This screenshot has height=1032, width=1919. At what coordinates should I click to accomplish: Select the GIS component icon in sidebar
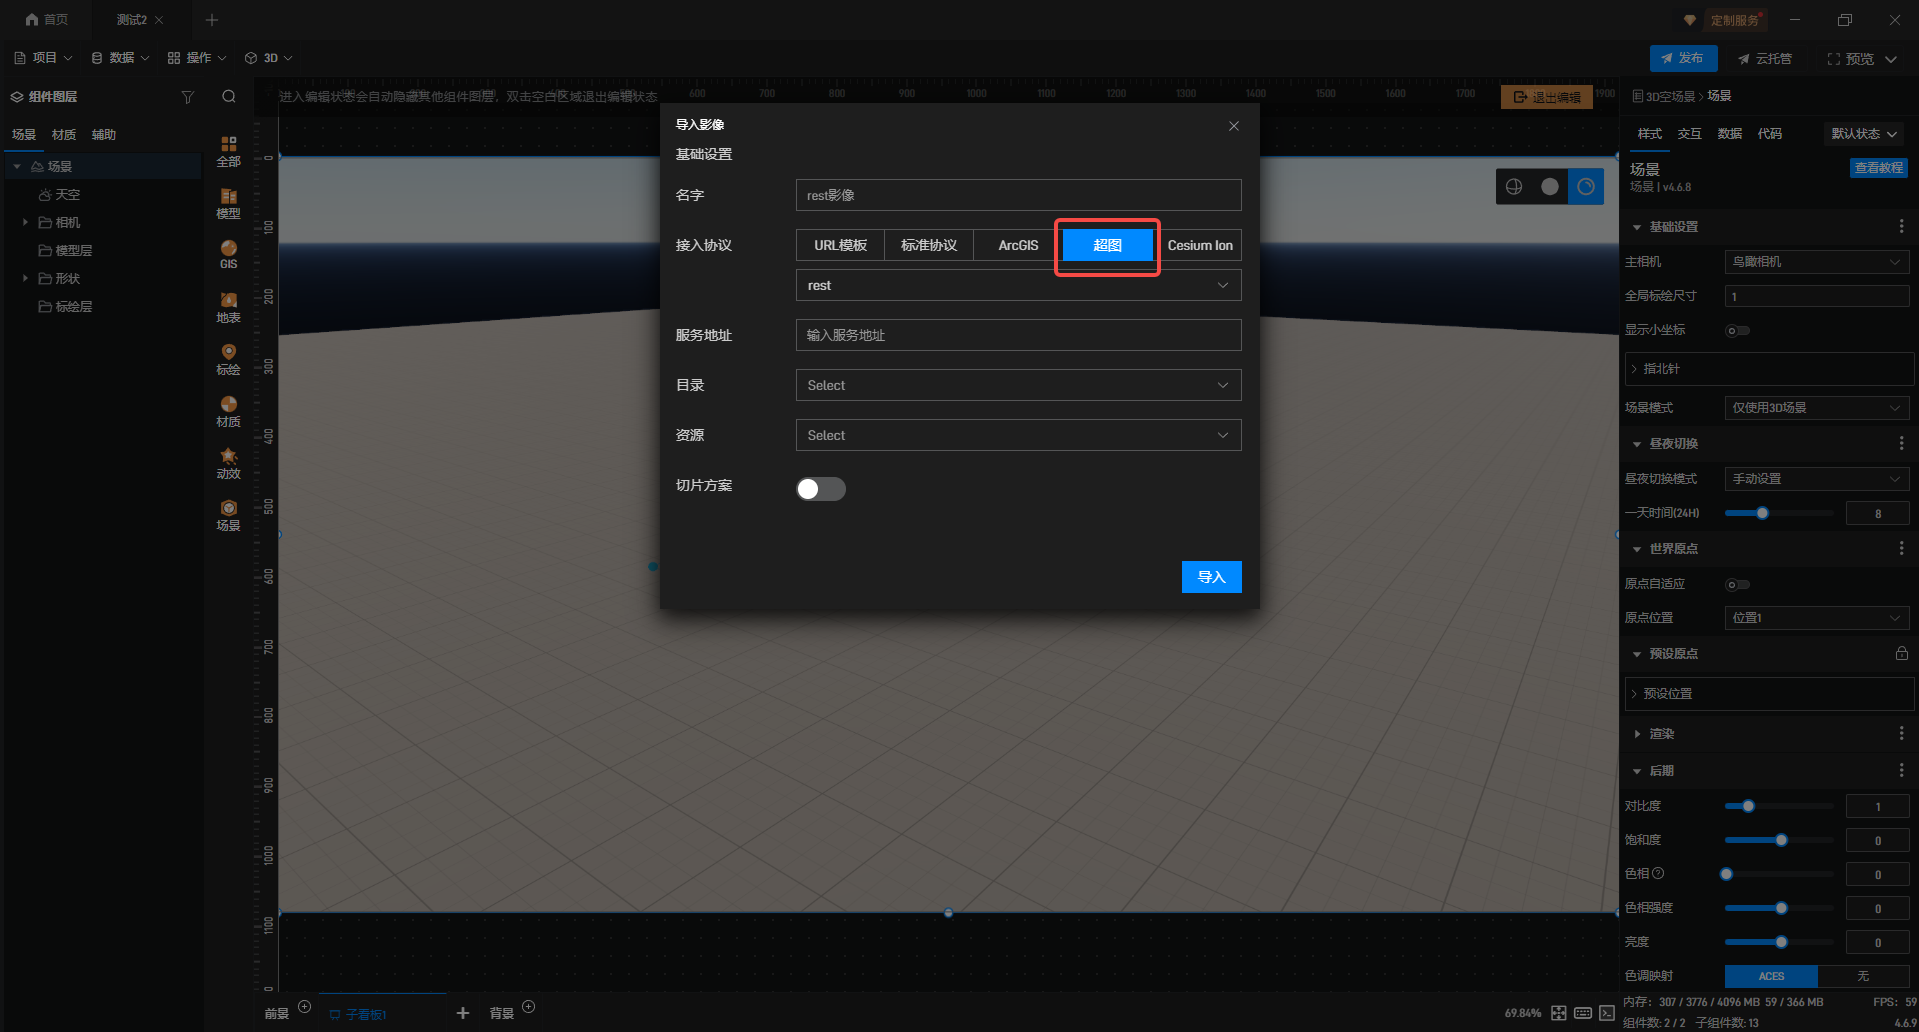point(228,254)
